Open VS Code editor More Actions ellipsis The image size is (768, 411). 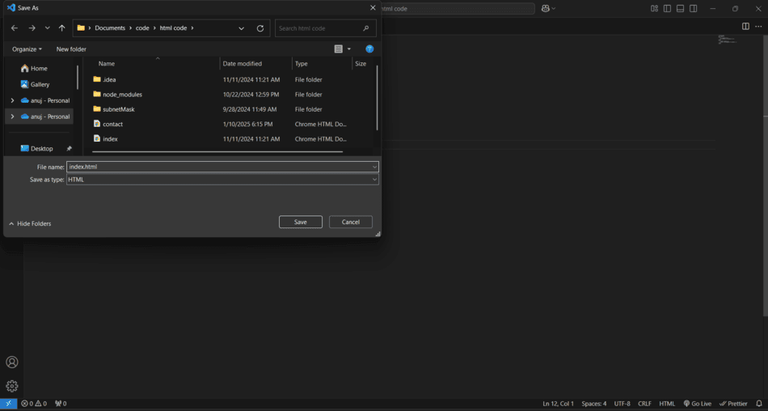pyautogui.click(x=758, y=26)
